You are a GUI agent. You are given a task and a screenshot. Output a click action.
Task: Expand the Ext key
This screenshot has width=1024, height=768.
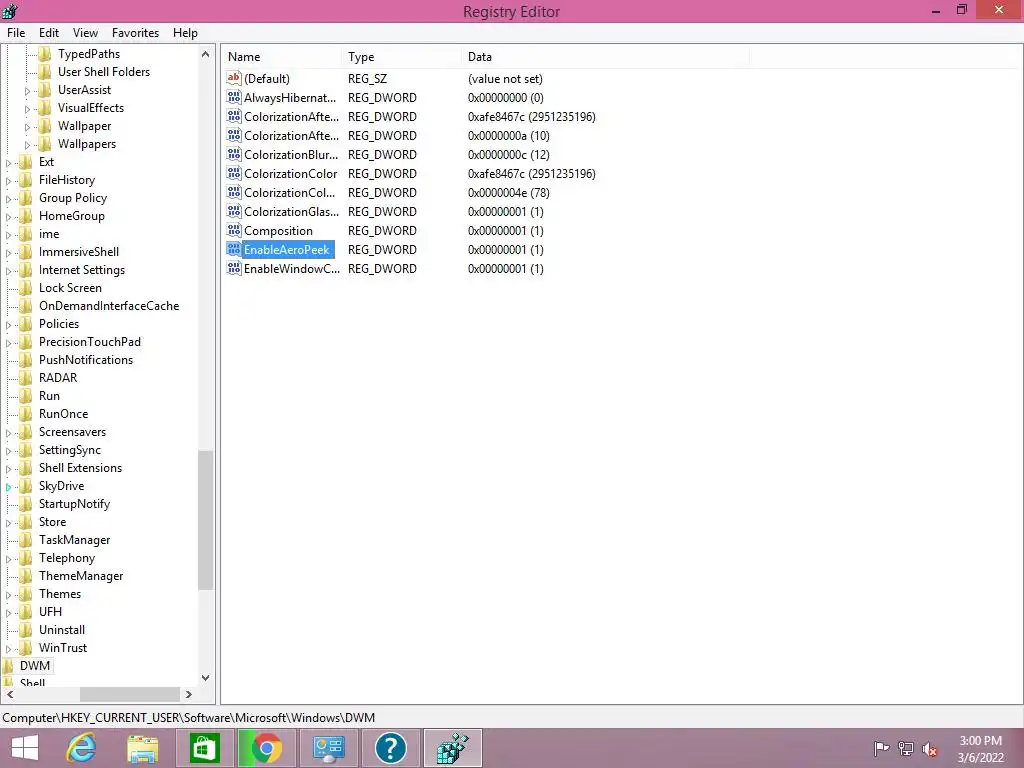click(x=8, y=162)
